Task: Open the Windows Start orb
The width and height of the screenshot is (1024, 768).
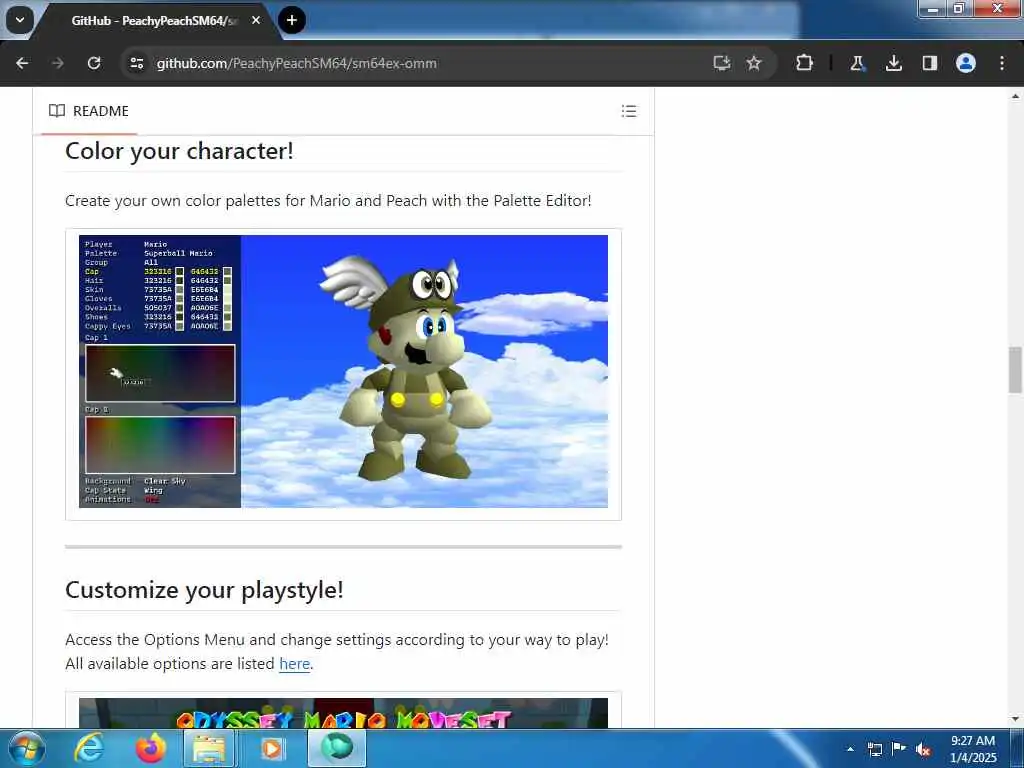Action: click(x=26, y=748)
